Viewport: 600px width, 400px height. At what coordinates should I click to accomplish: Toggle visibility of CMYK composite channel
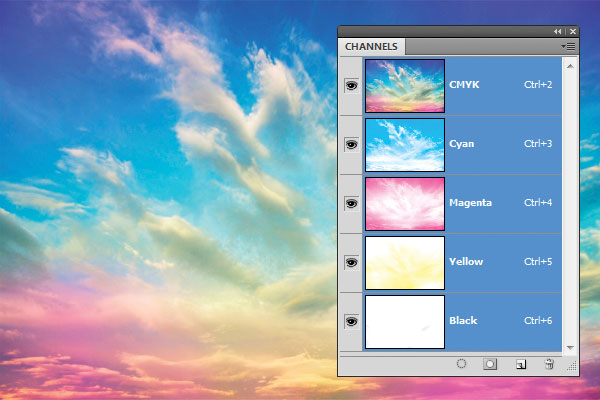tap(351, 85)
